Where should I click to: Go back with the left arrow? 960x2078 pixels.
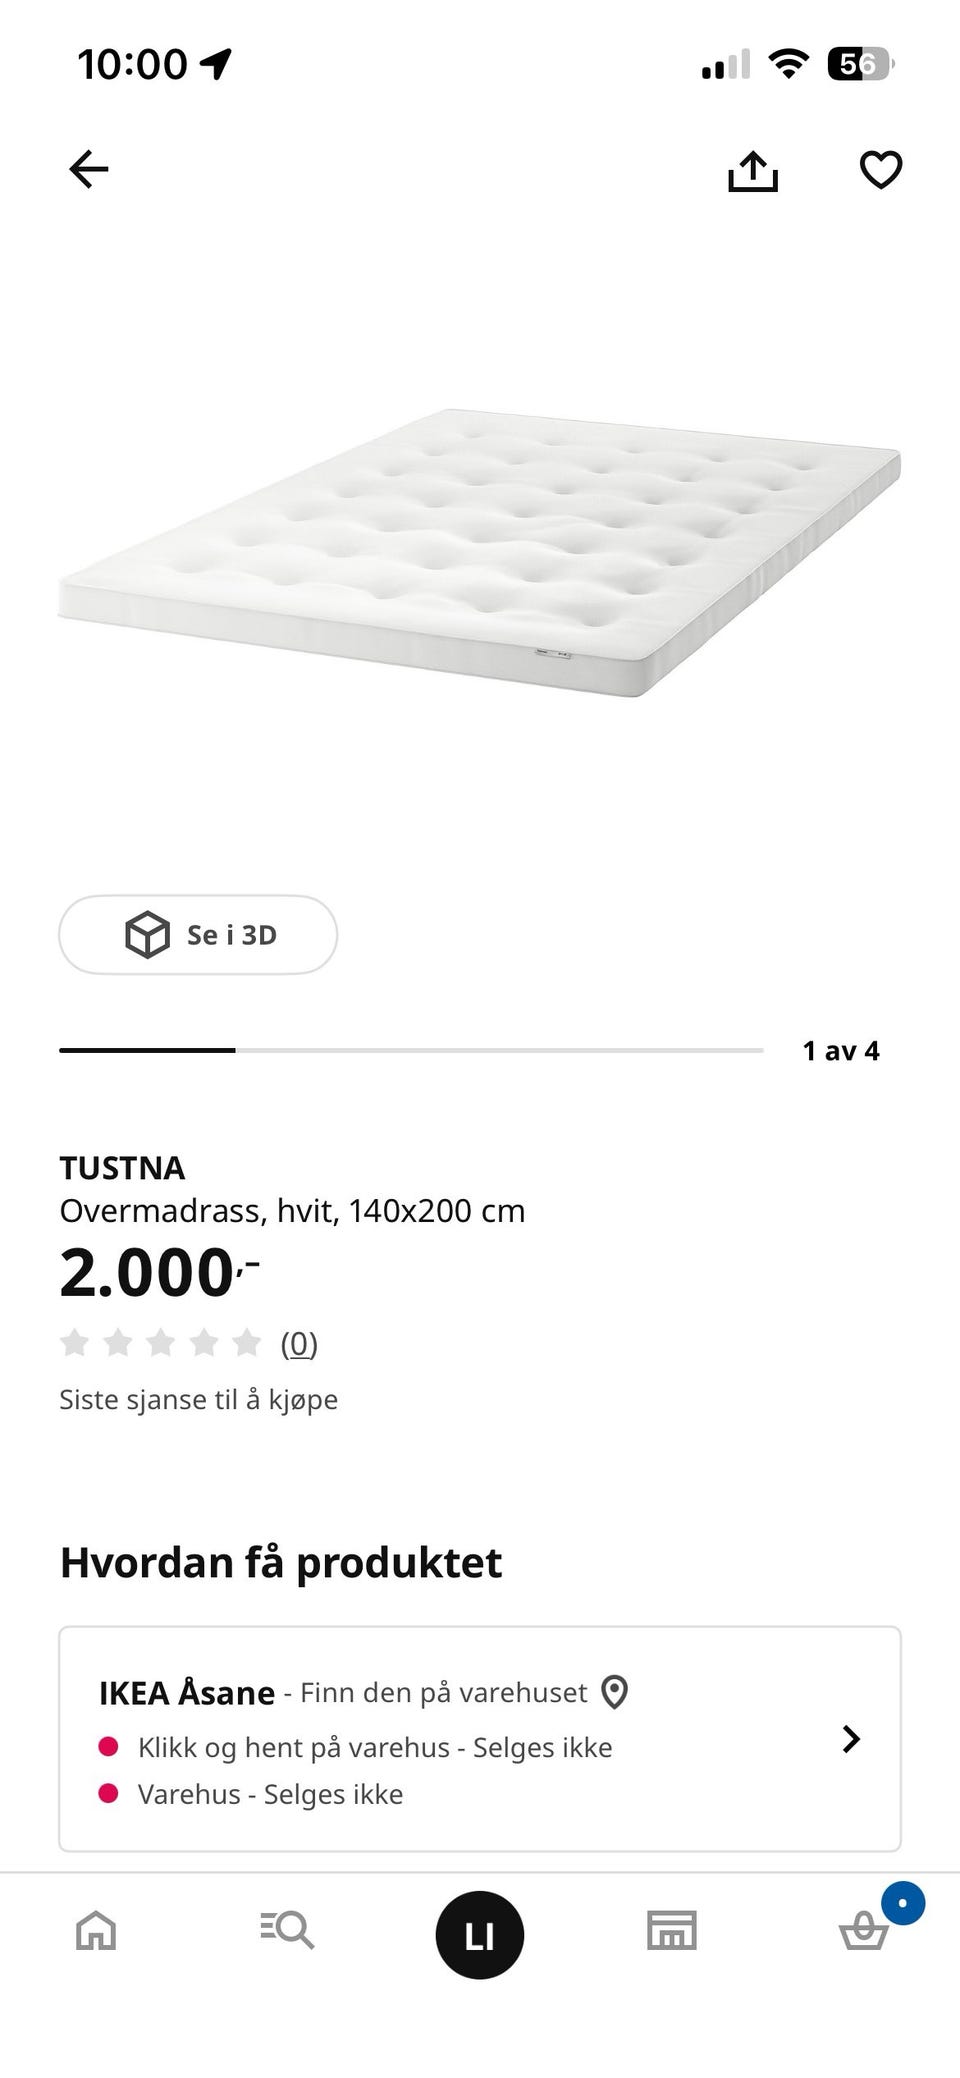point(88,169)
